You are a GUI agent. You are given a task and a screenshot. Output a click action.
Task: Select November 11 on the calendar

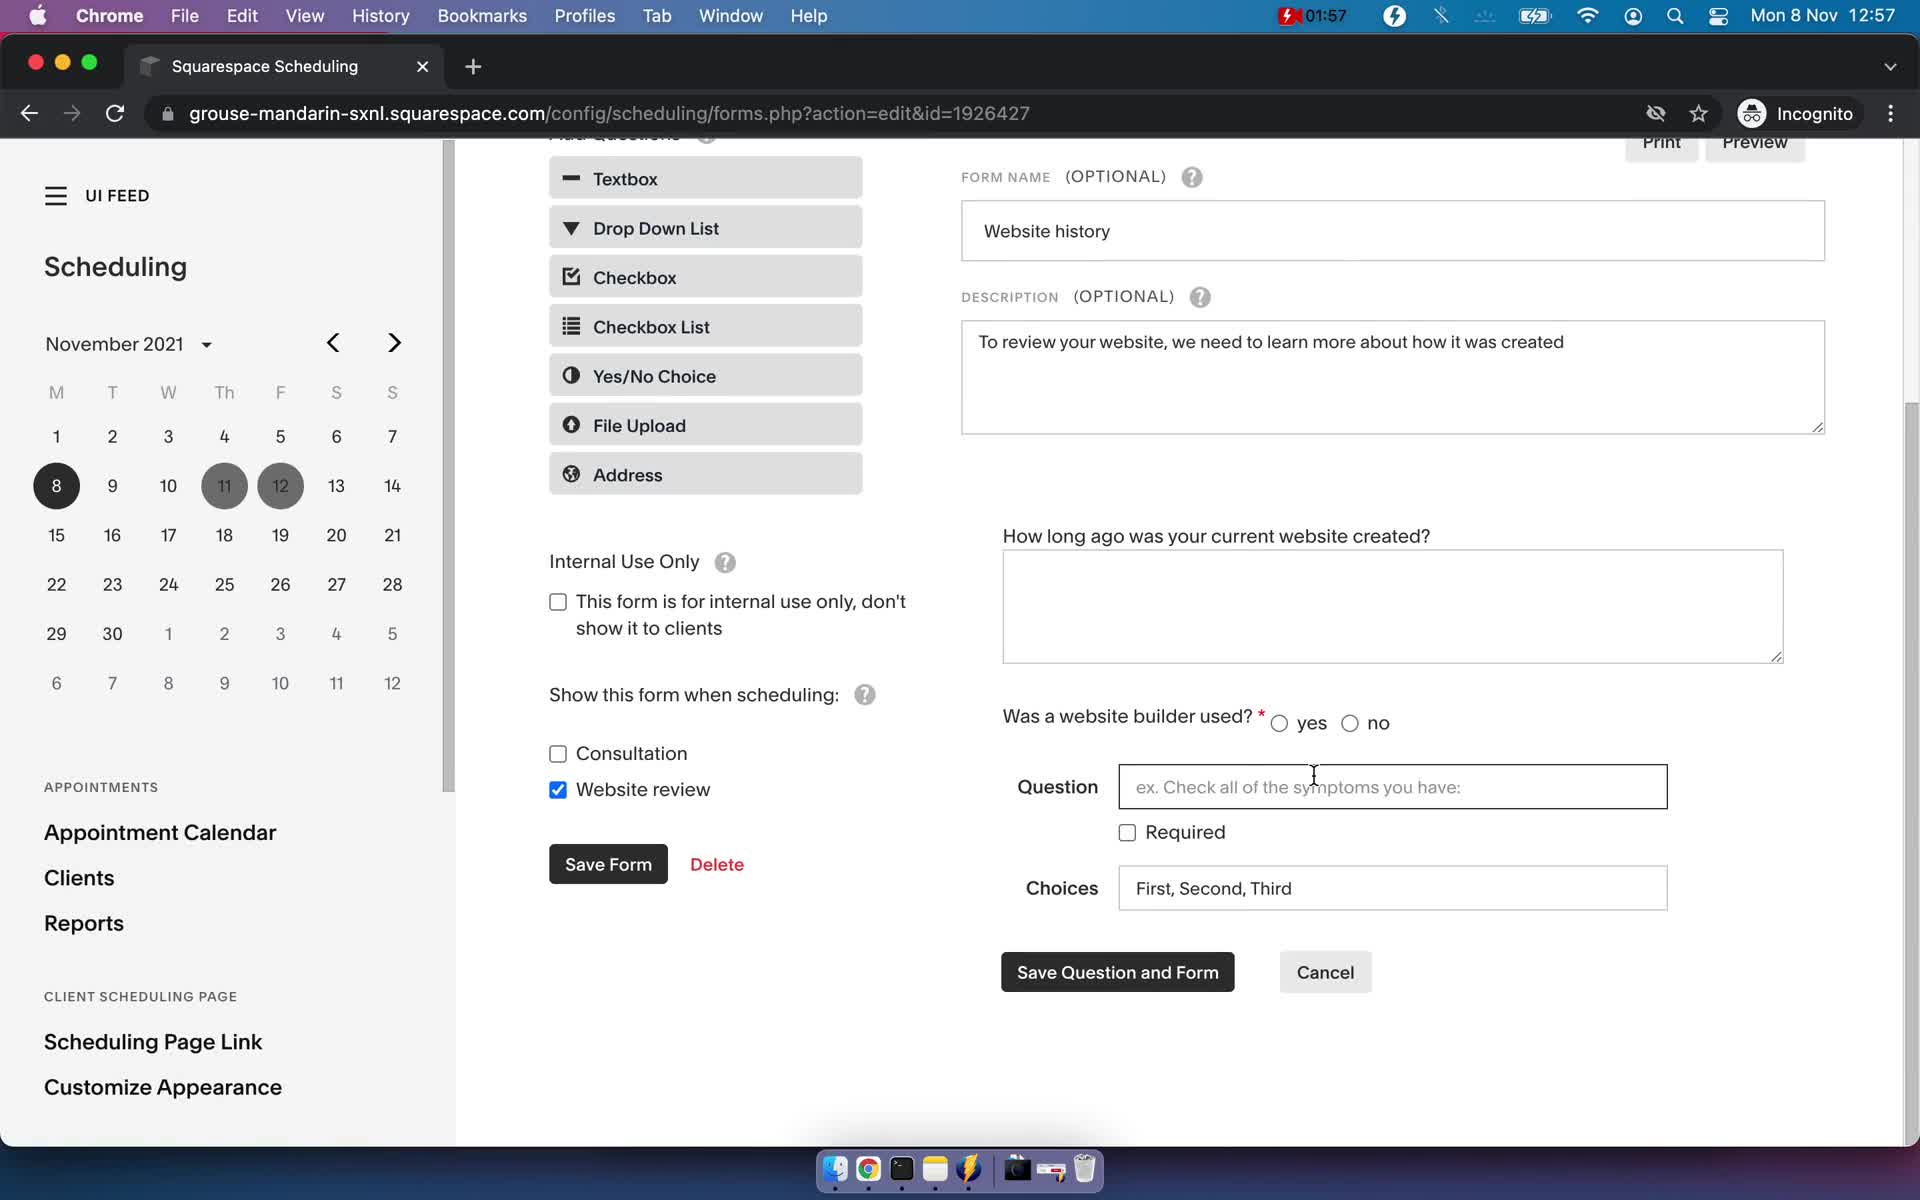(x=224, y=486)
